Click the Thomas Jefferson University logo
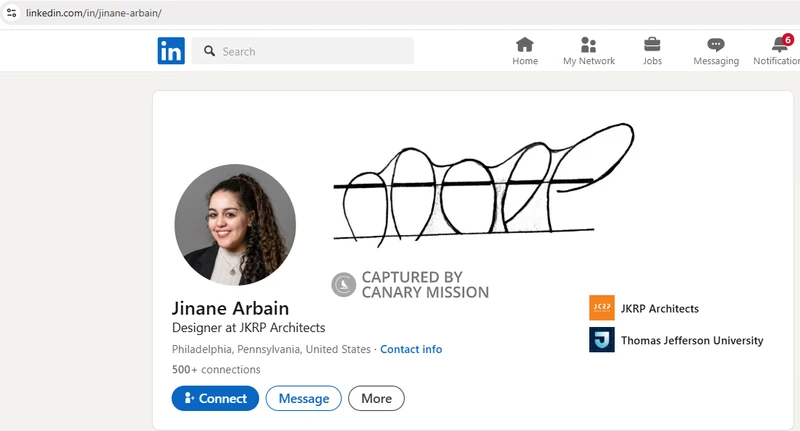 point(602,340)
